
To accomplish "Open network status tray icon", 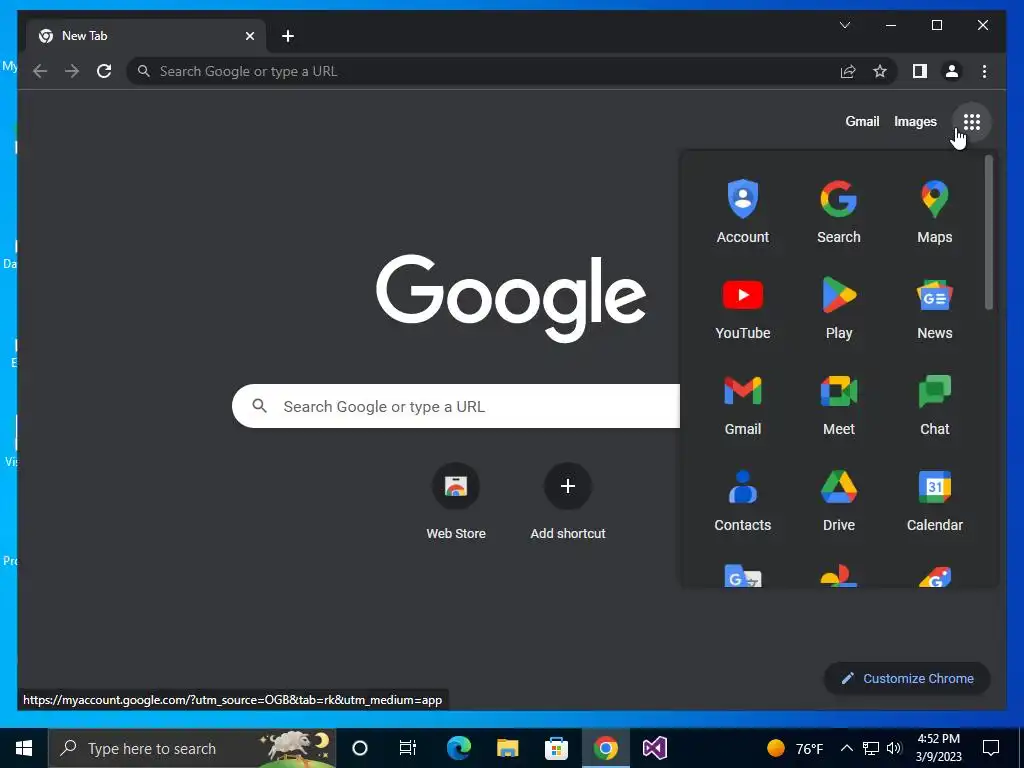I will tap(871, 748).
